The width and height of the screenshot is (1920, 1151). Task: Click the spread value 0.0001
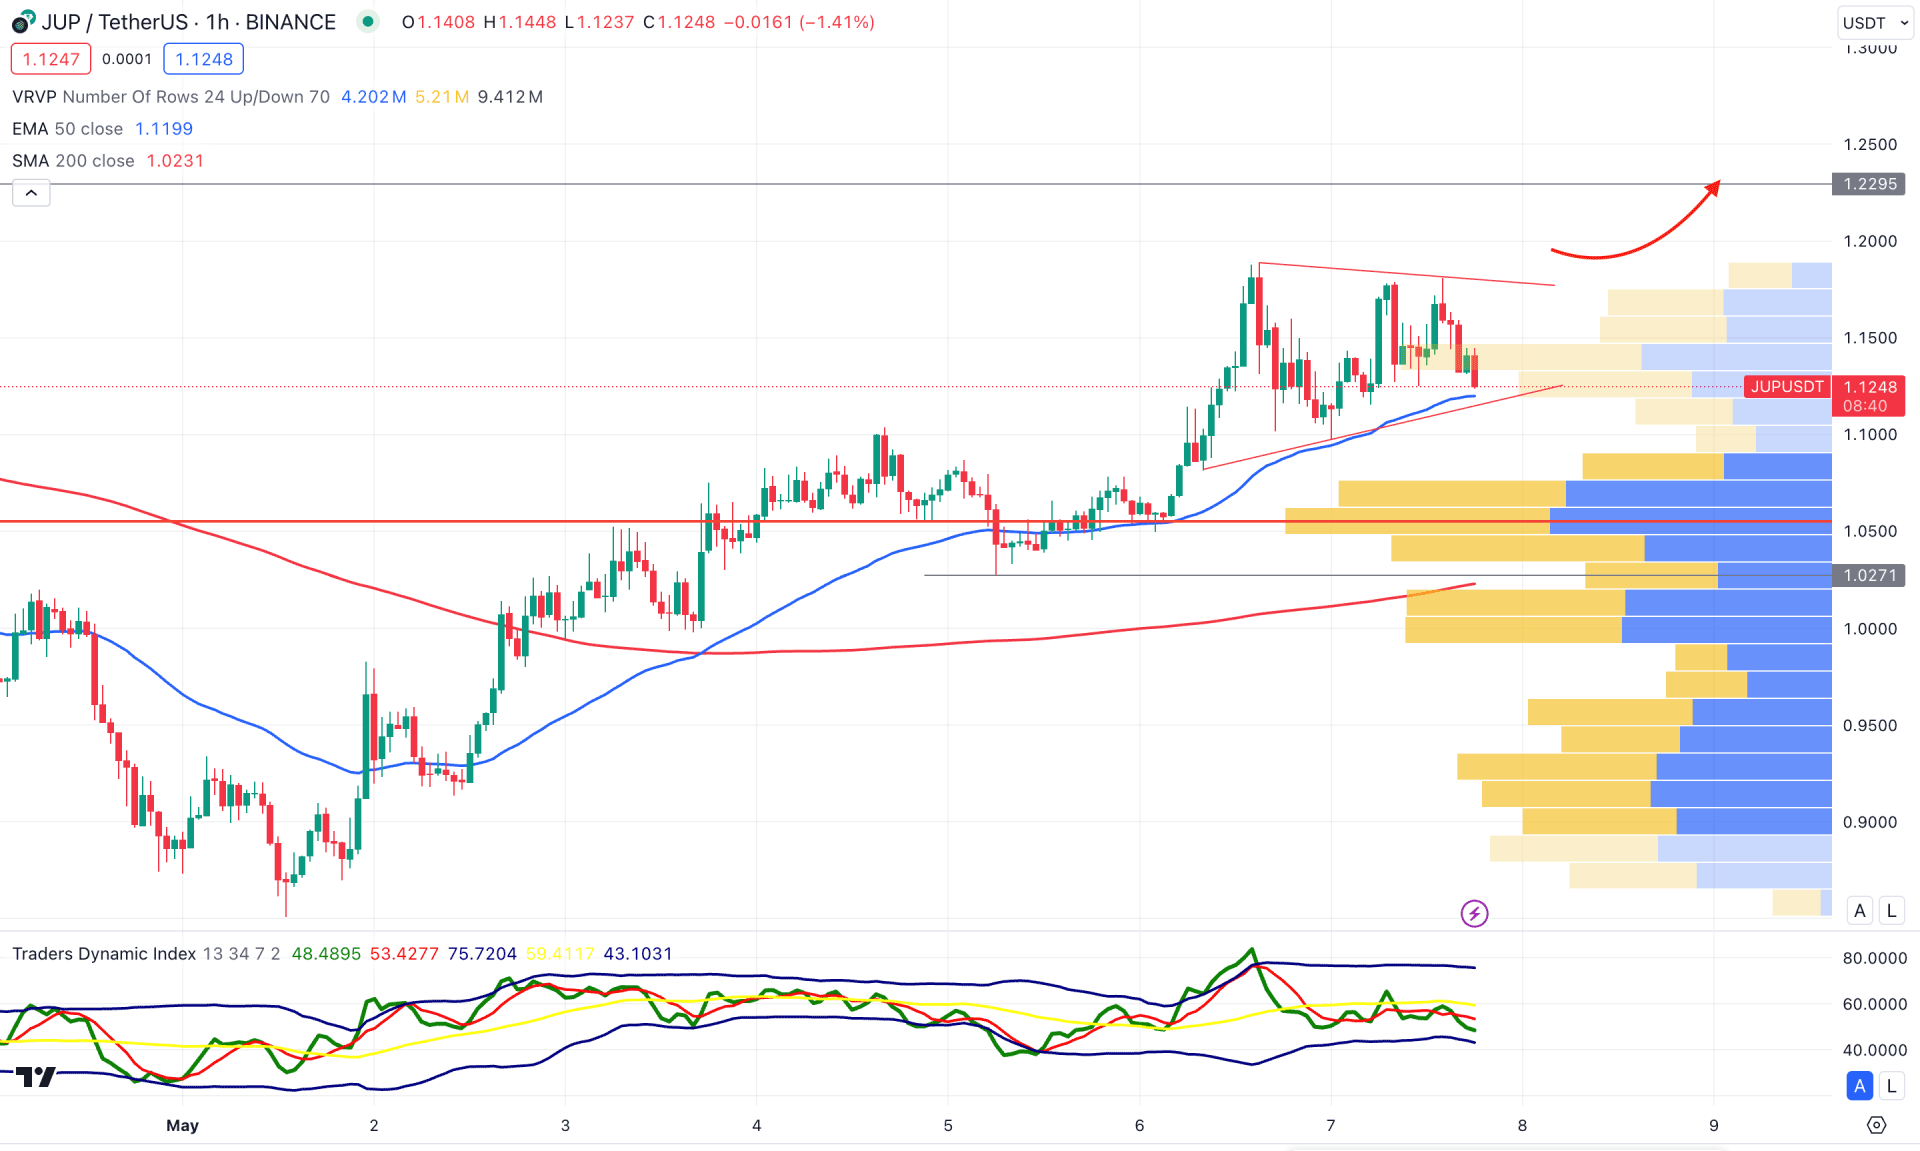127,59
